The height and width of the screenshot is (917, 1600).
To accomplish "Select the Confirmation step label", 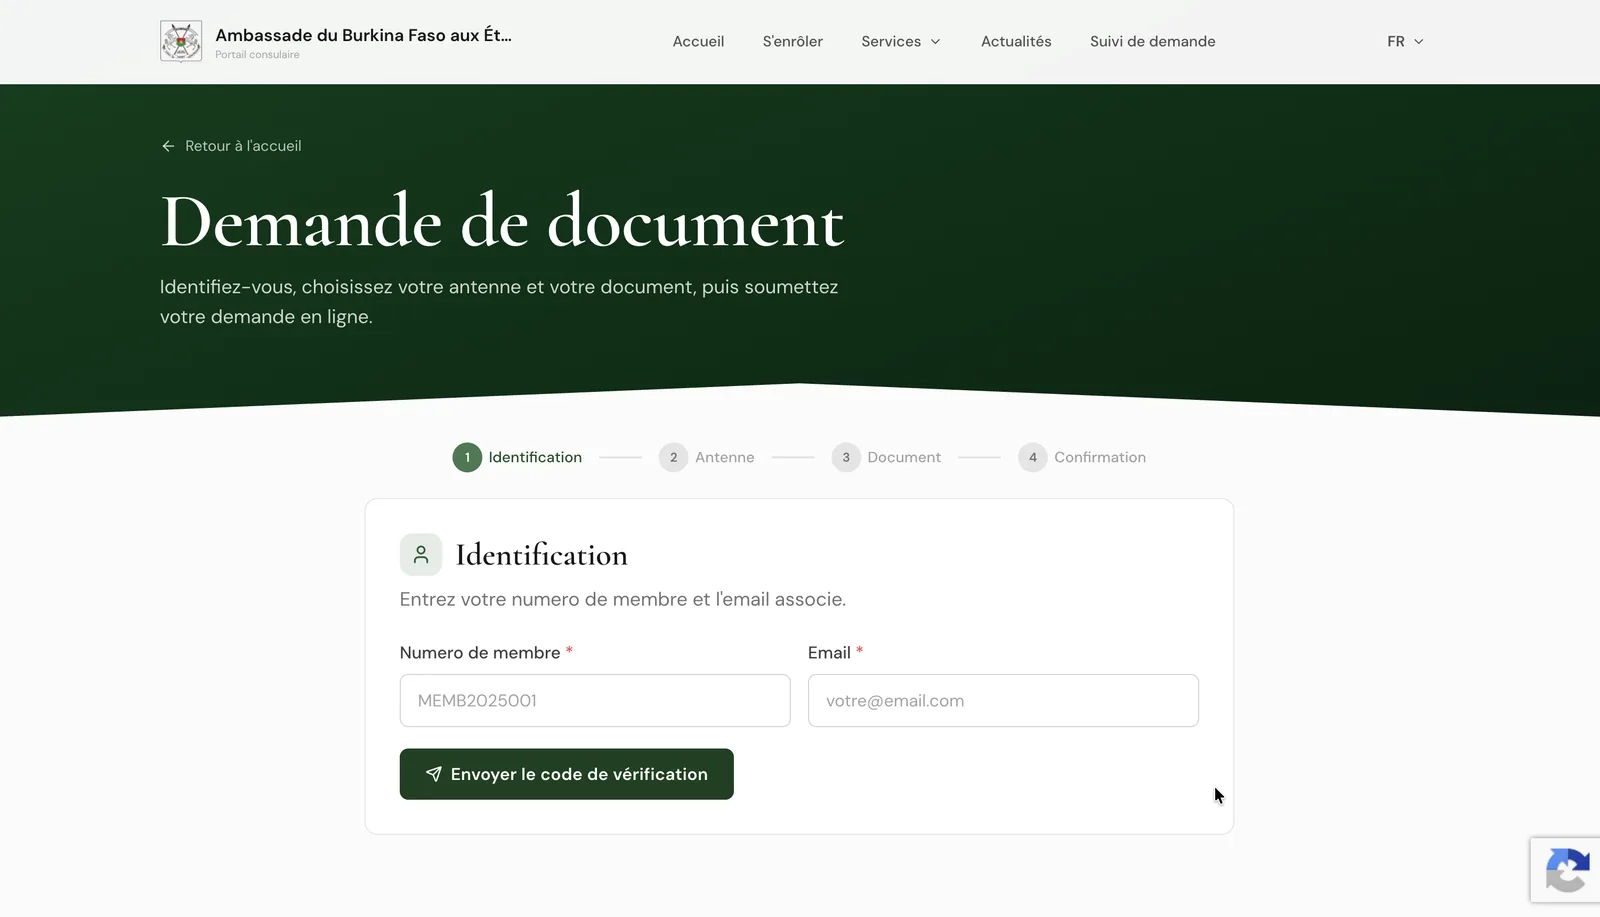I will point(1100,457).
